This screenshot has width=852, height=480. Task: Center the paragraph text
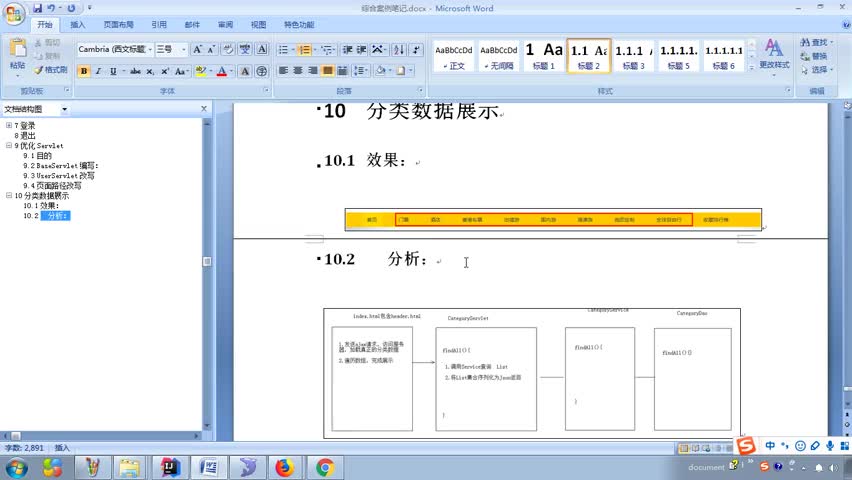point(298,71)
